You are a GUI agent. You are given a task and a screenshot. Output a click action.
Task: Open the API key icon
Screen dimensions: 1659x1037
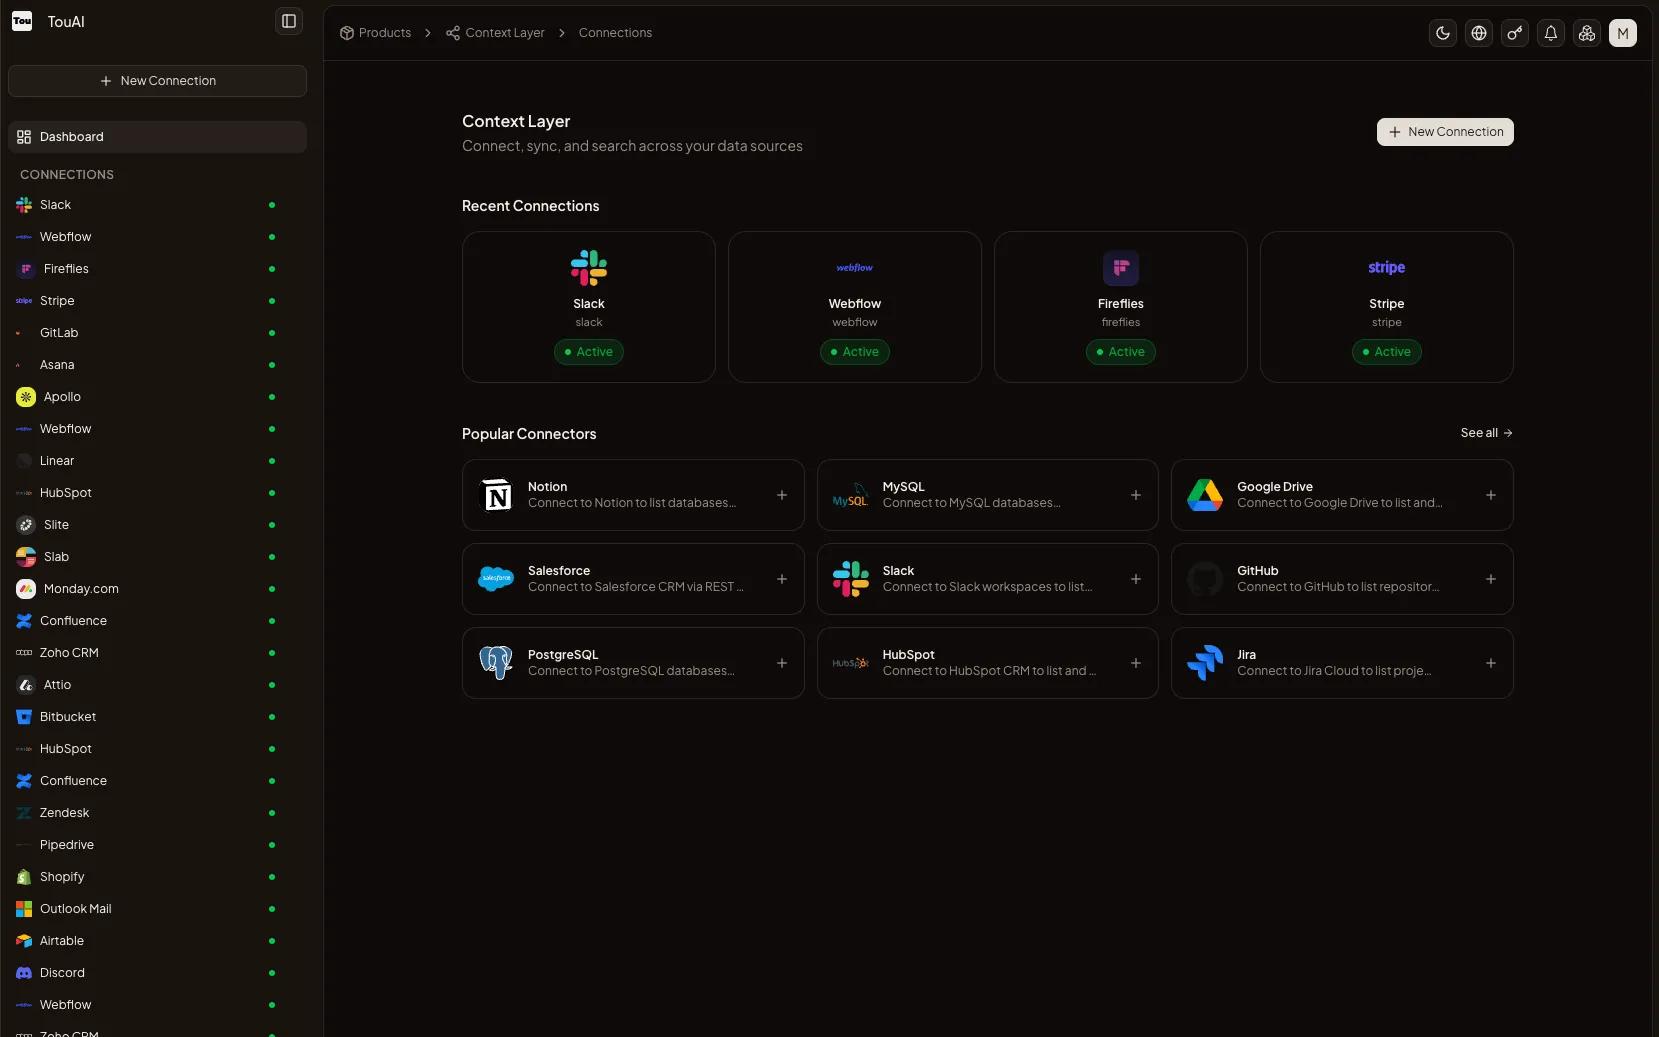pyautogui.click(x=1514, y=33)
